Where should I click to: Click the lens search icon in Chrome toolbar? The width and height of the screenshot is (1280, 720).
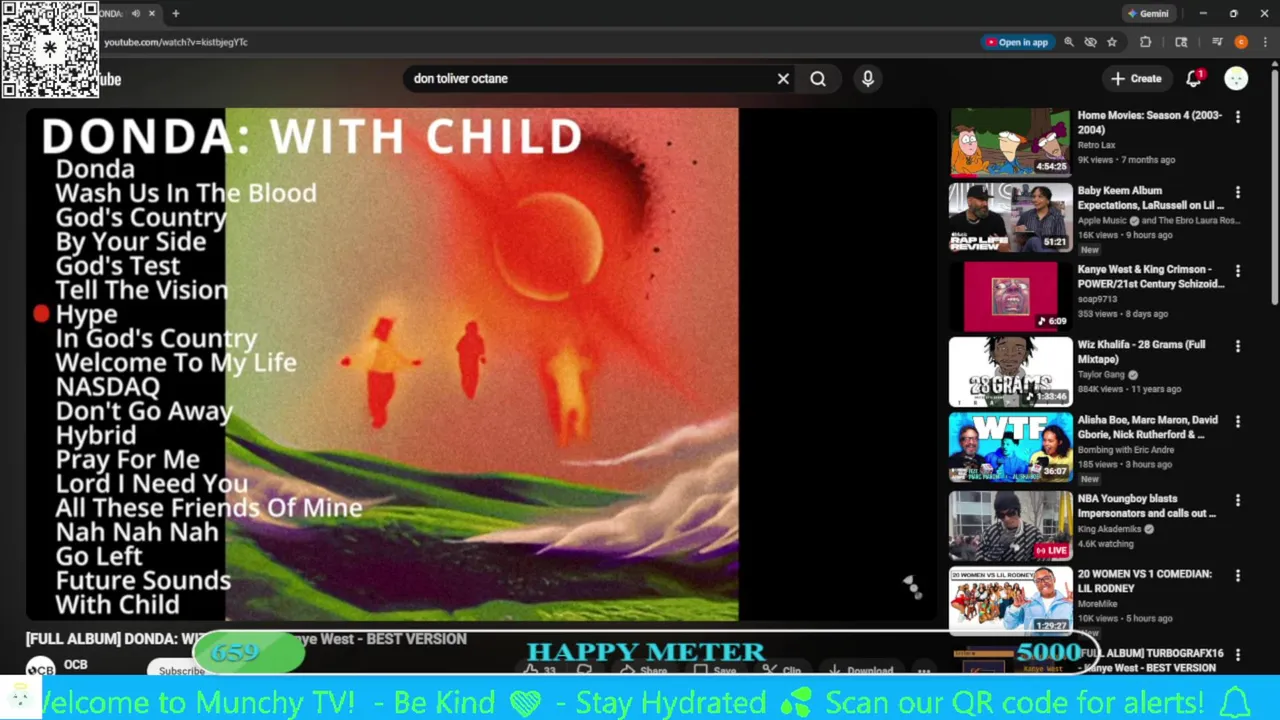click(1181, 42)
